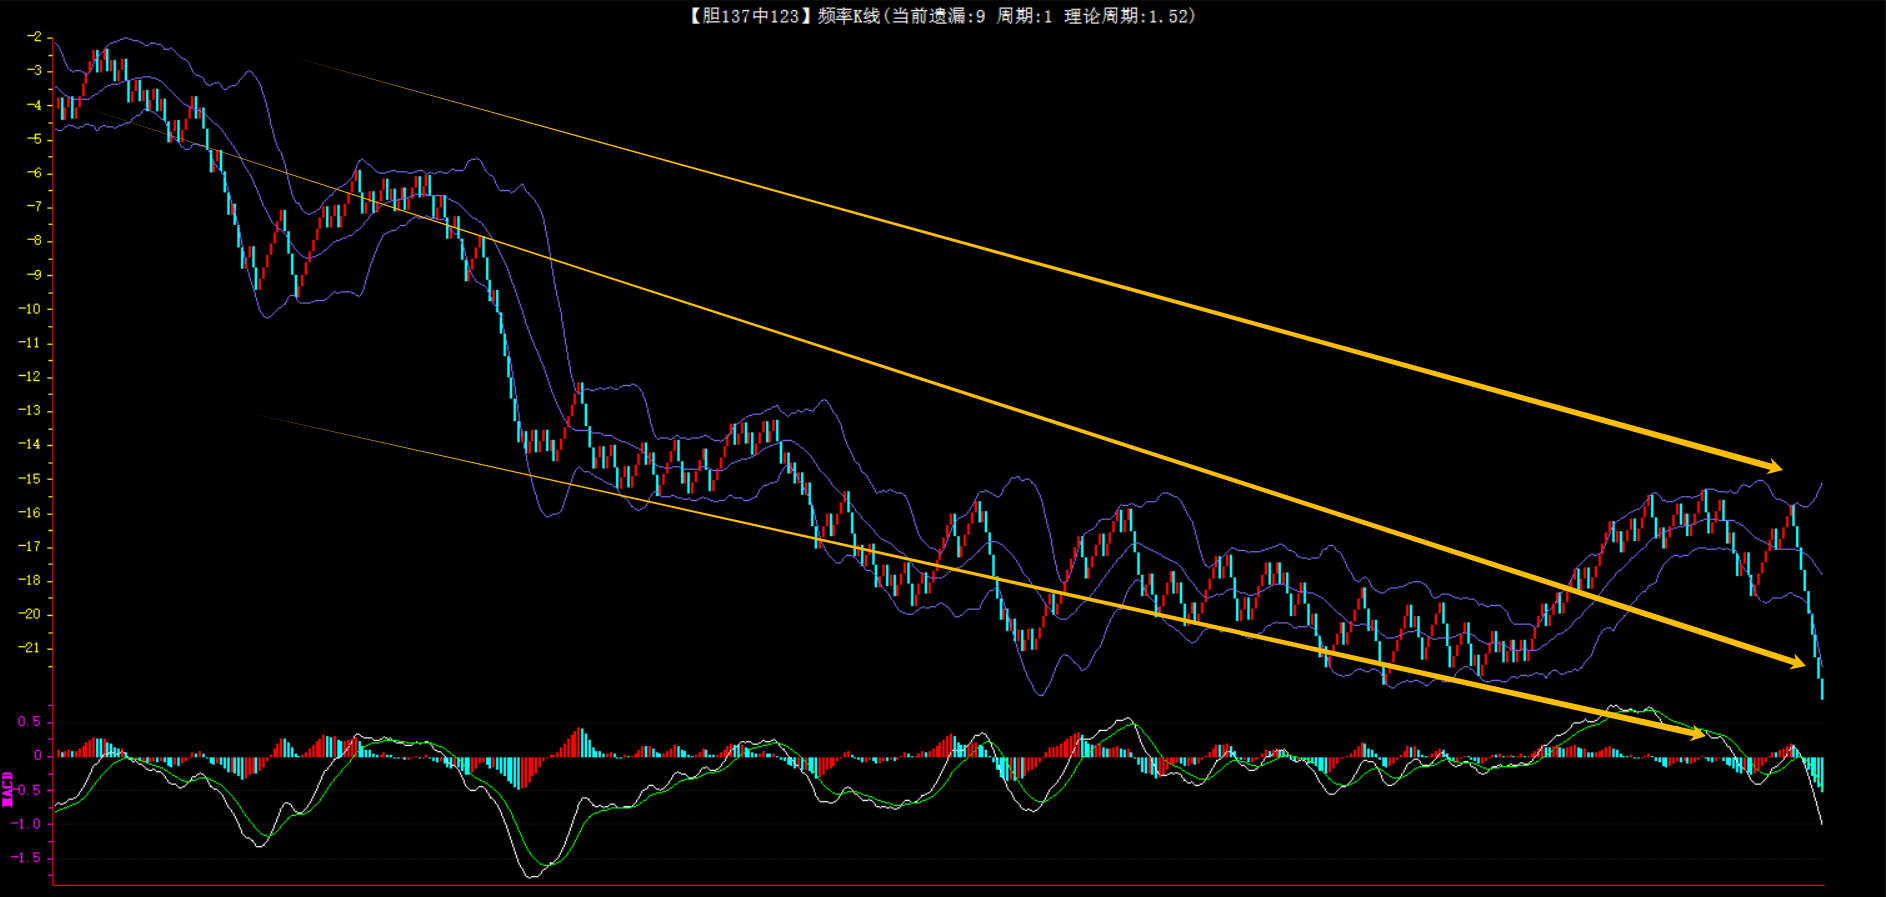
Task: Click the -16 value on the price axis
Action: tap(29, 513)
